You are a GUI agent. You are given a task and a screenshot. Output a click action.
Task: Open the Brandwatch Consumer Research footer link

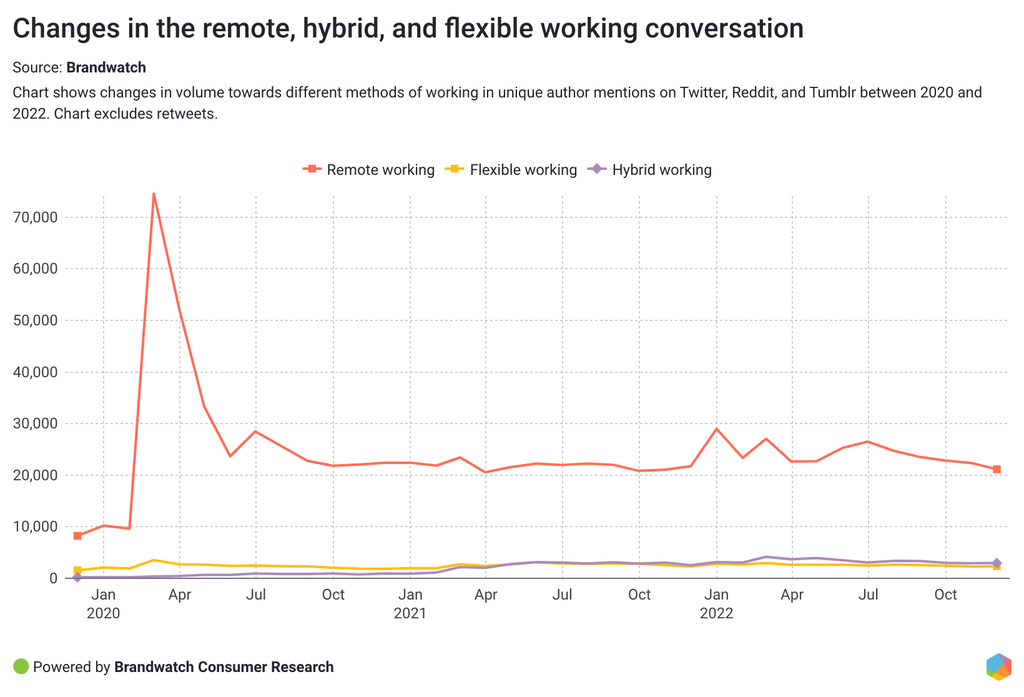point(224,667)
